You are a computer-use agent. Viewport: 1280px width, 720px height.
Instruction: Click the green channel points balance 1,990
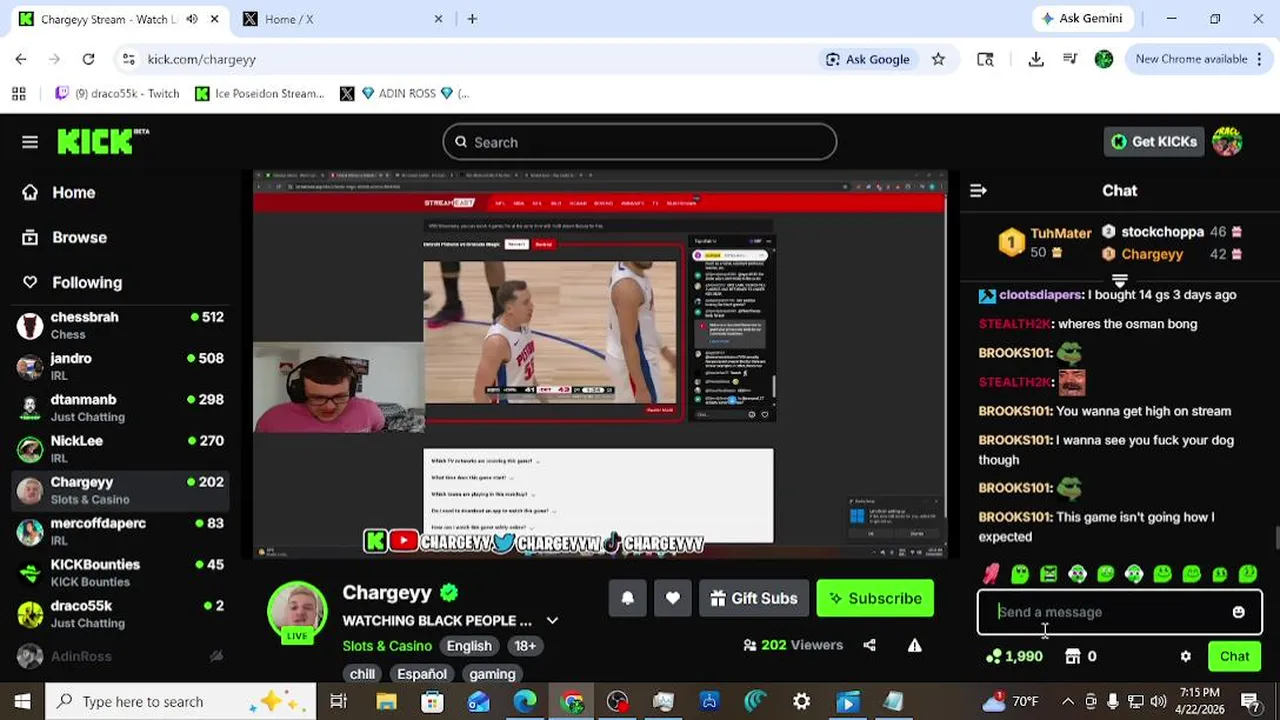click(1014, 657)
